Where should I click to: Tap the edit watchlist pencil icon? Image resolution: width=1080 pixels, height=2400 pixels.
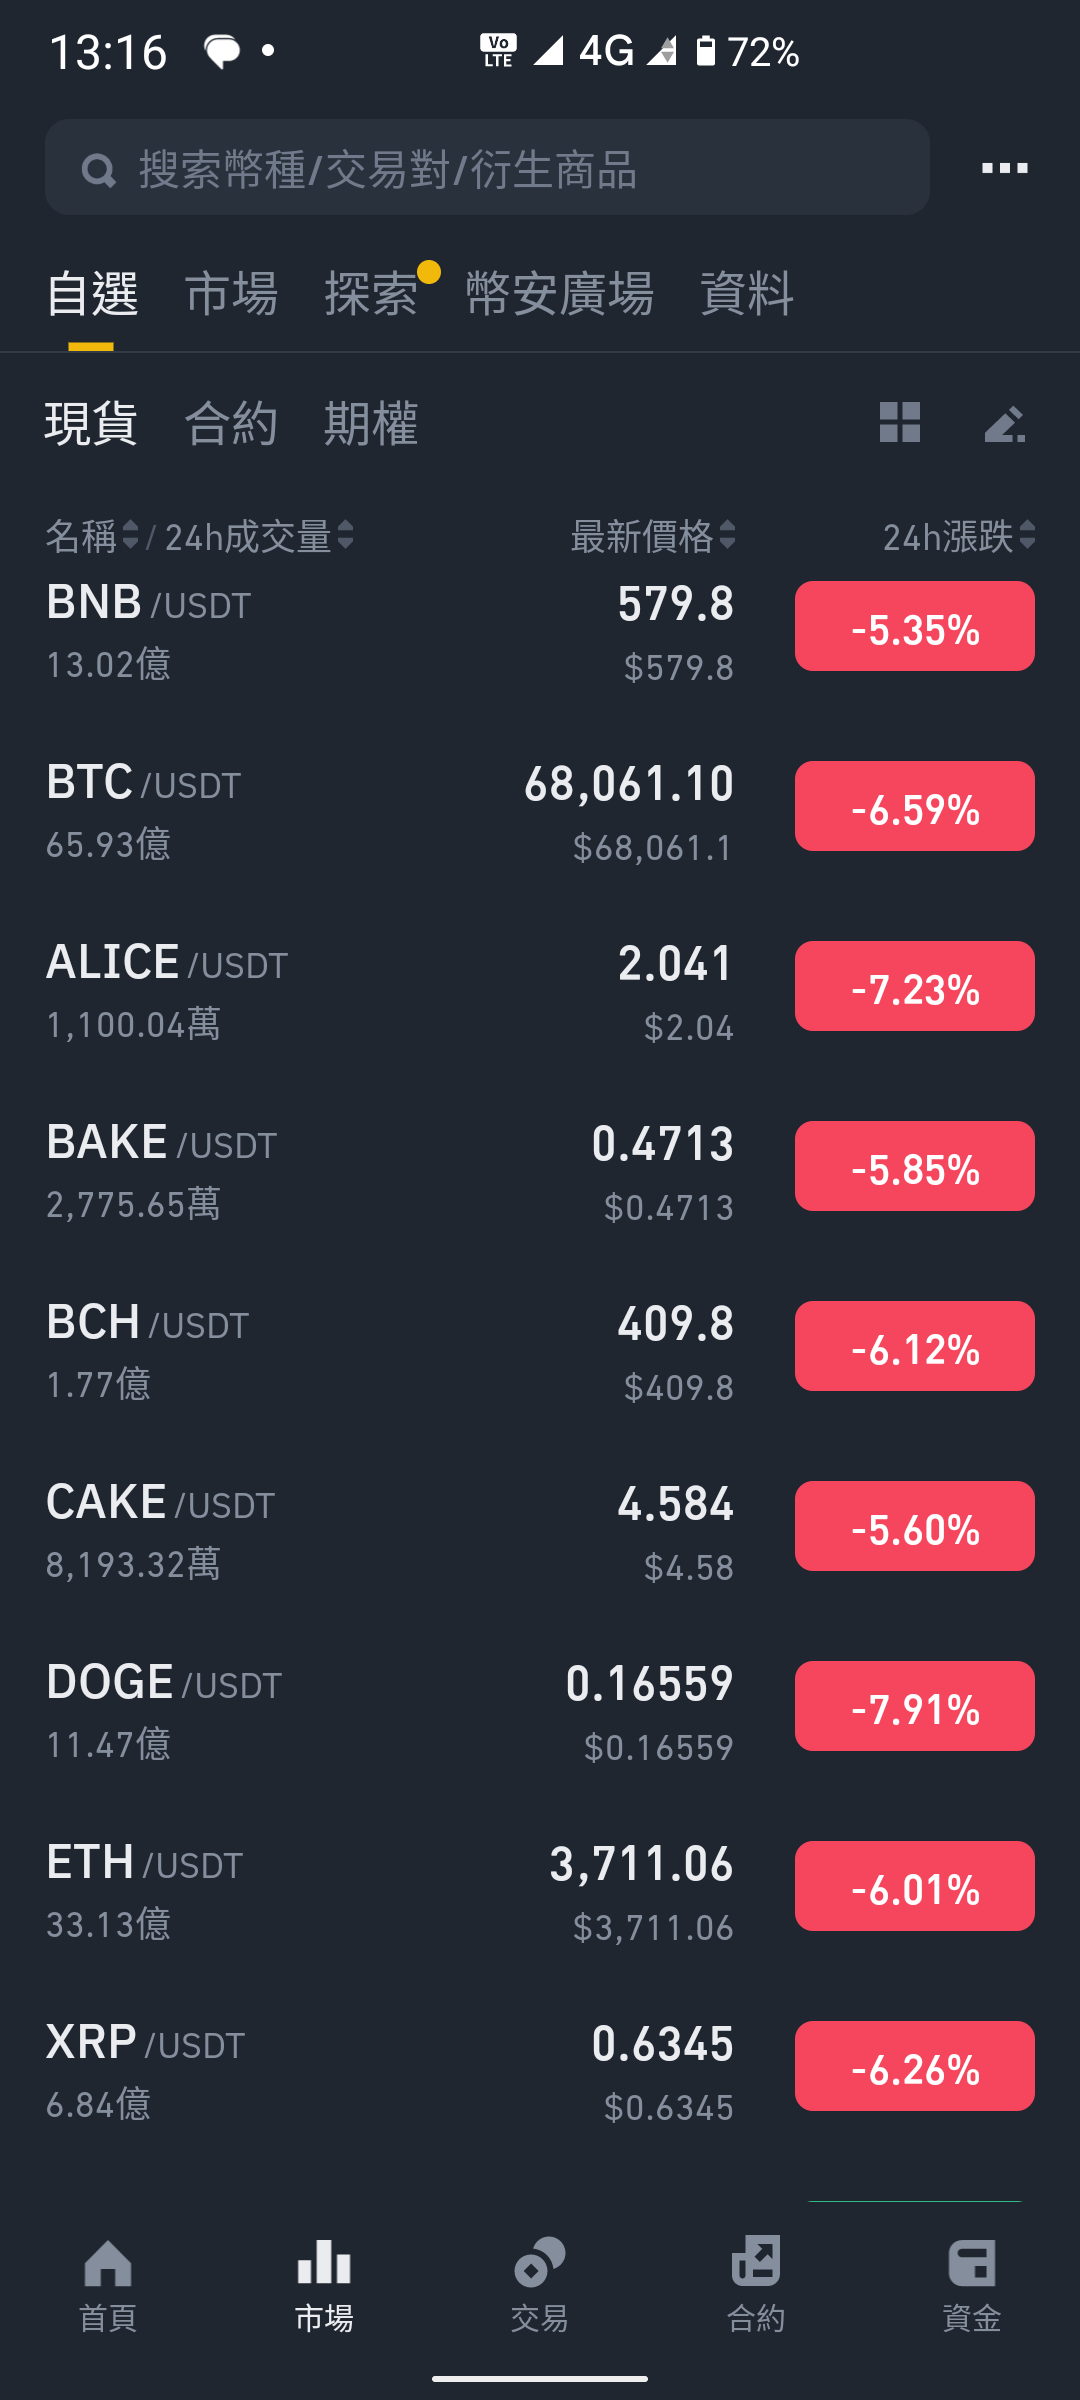[x=1005, y=423]
